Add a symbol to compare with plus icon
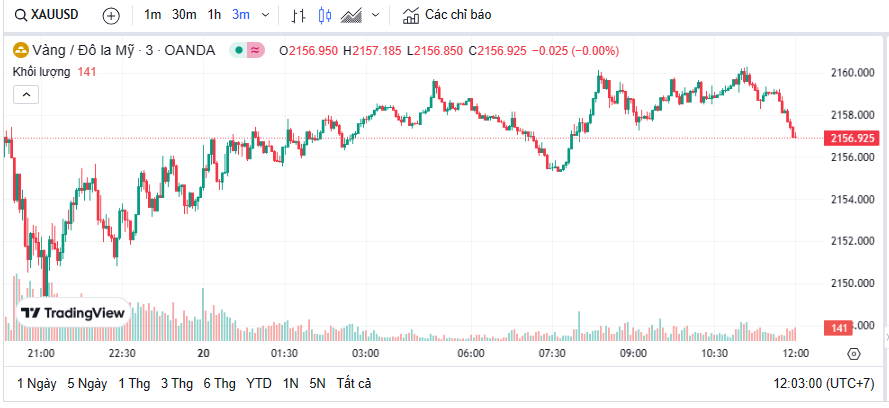The height and width of the screenshot is (408, 889). [111, 16]
